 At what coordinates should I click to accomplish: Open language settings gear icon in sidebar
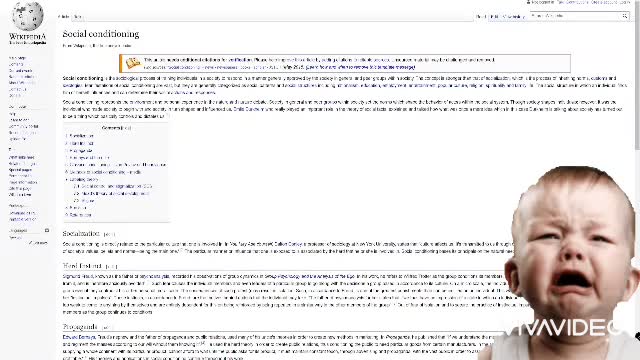tap(47, 231)
